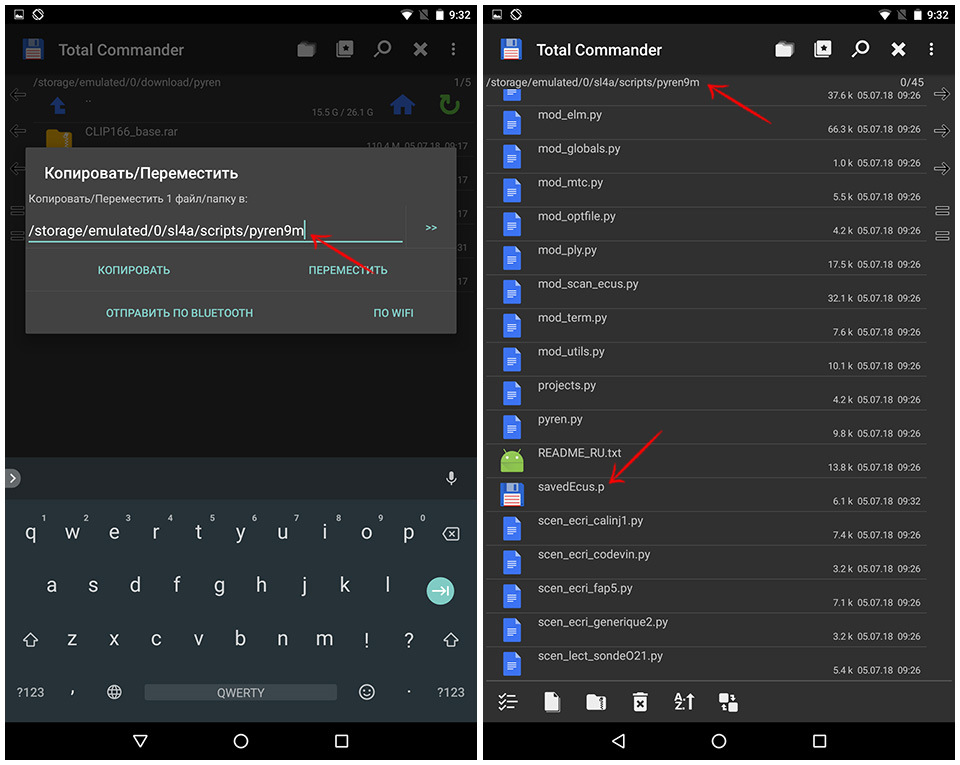
Task: Tap pyren.py file icon
Action: [512, 427]
